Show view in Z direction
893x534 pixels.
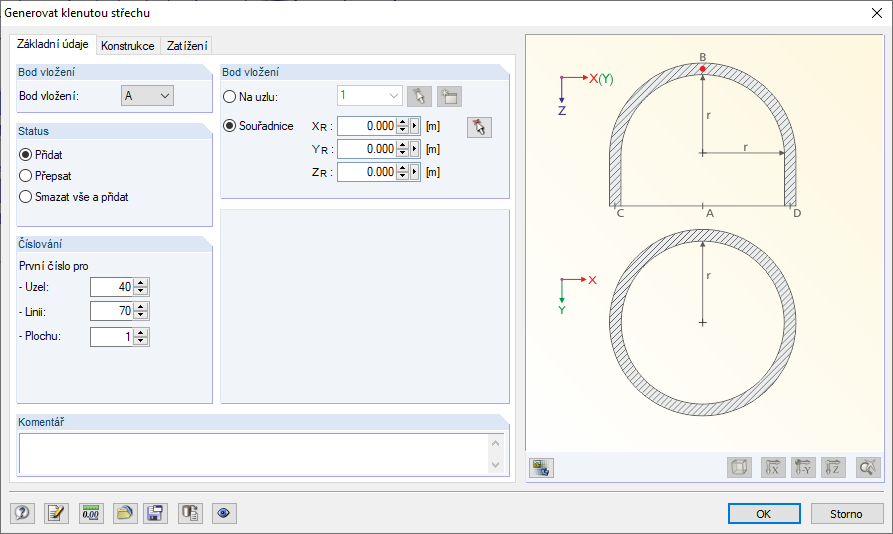pyautogui.click(x=833, y=468)
